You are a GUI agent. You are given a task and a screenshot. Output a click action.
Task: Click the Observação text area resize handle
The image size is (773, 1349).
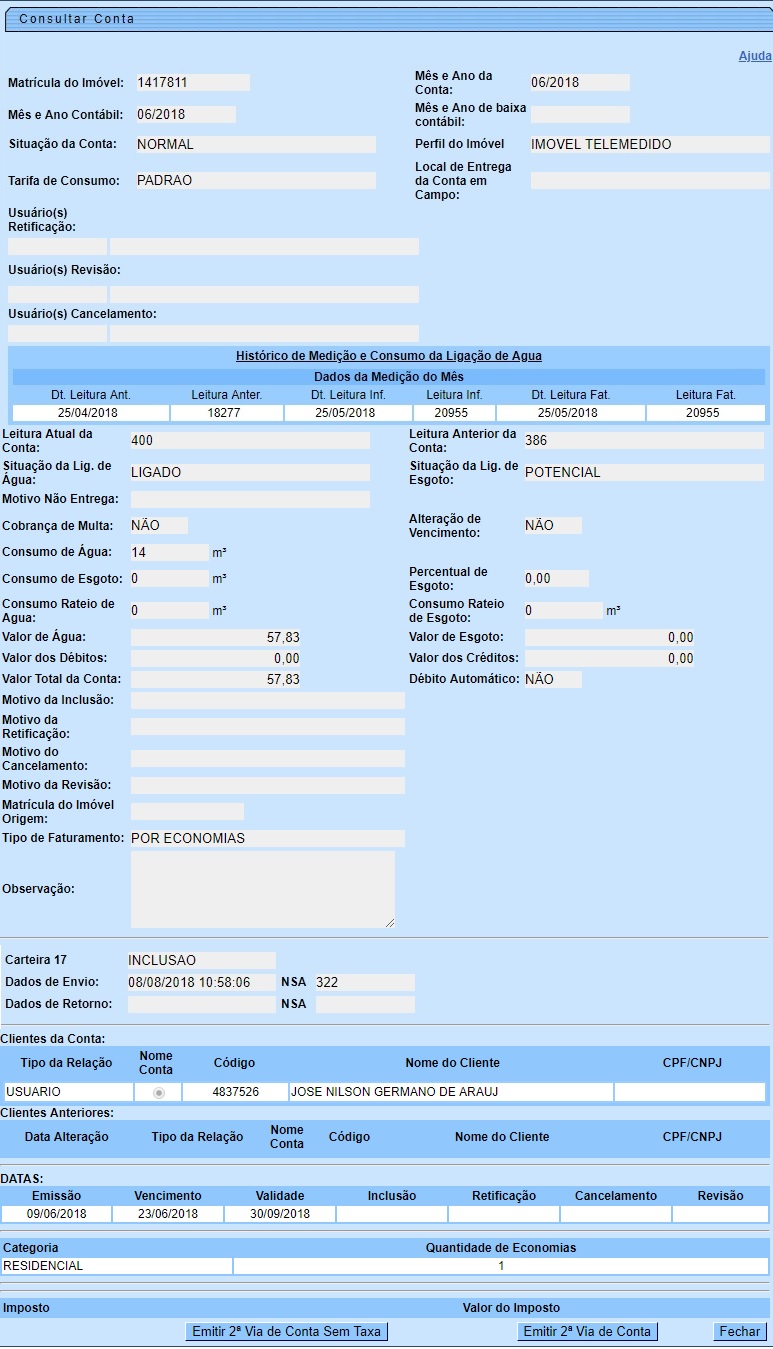point(390,922)
